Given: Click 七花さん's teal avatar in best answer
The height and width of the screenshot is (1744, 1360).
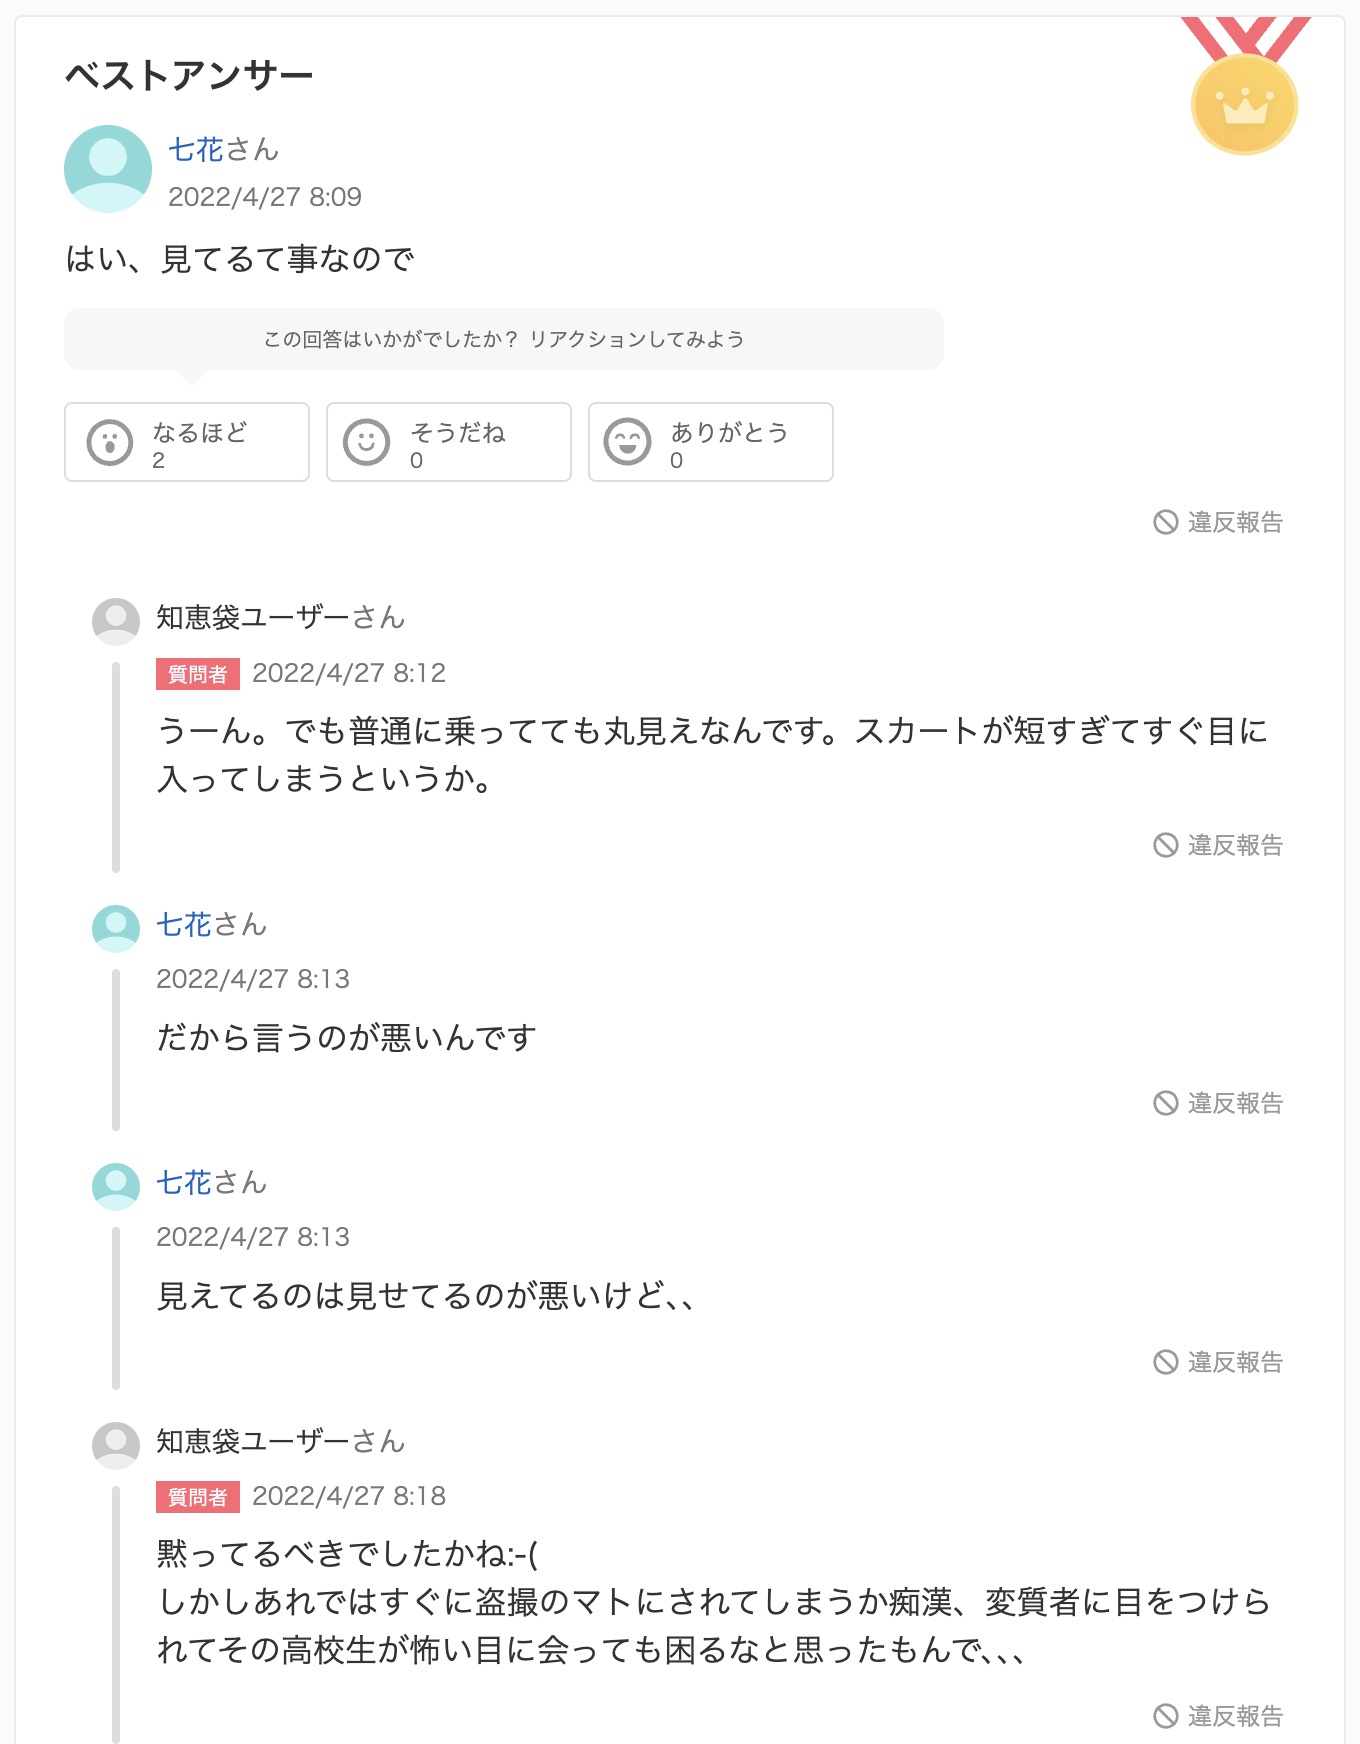Looking at the screenshot, I should tap(108, 169).
